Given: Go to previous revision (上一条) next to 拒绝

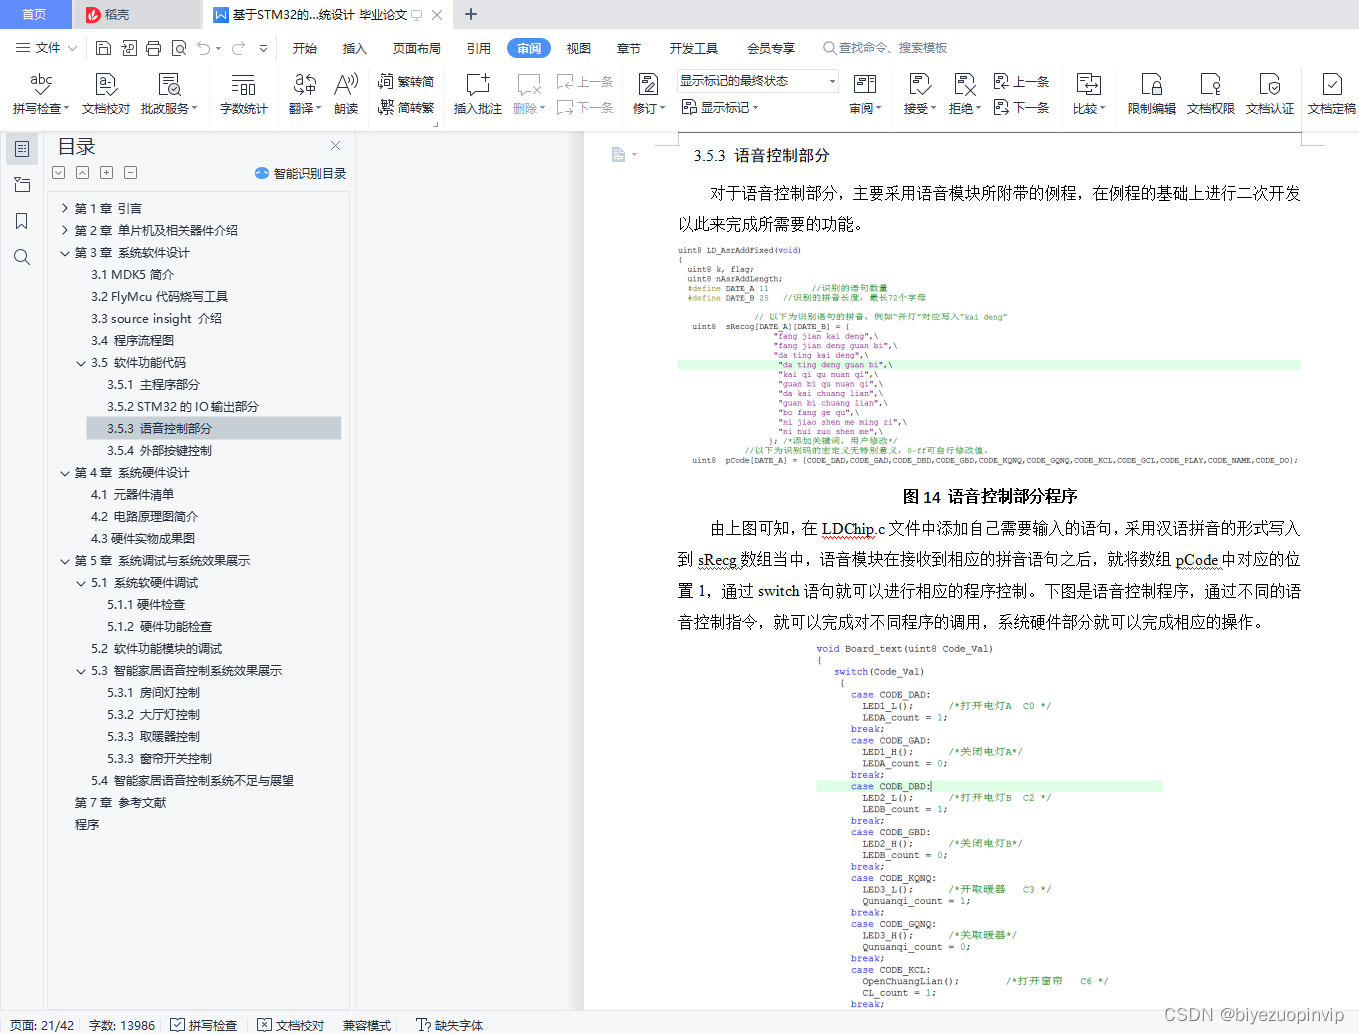Looking at the screenshot, I should tap(1021, 81).
